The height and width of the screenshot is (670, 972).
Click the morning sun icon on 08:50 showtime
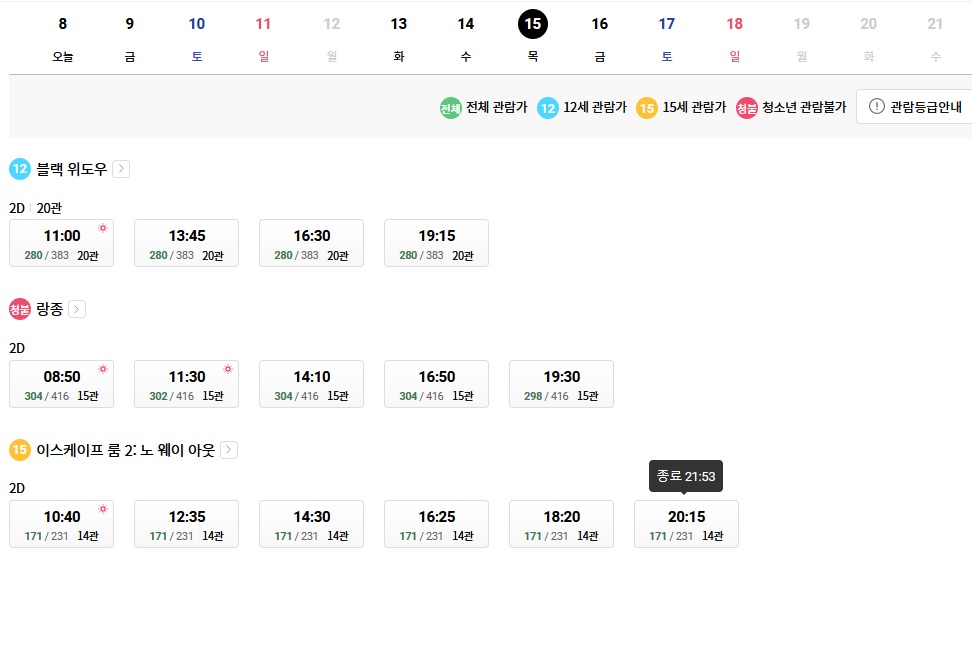point(103,369)
